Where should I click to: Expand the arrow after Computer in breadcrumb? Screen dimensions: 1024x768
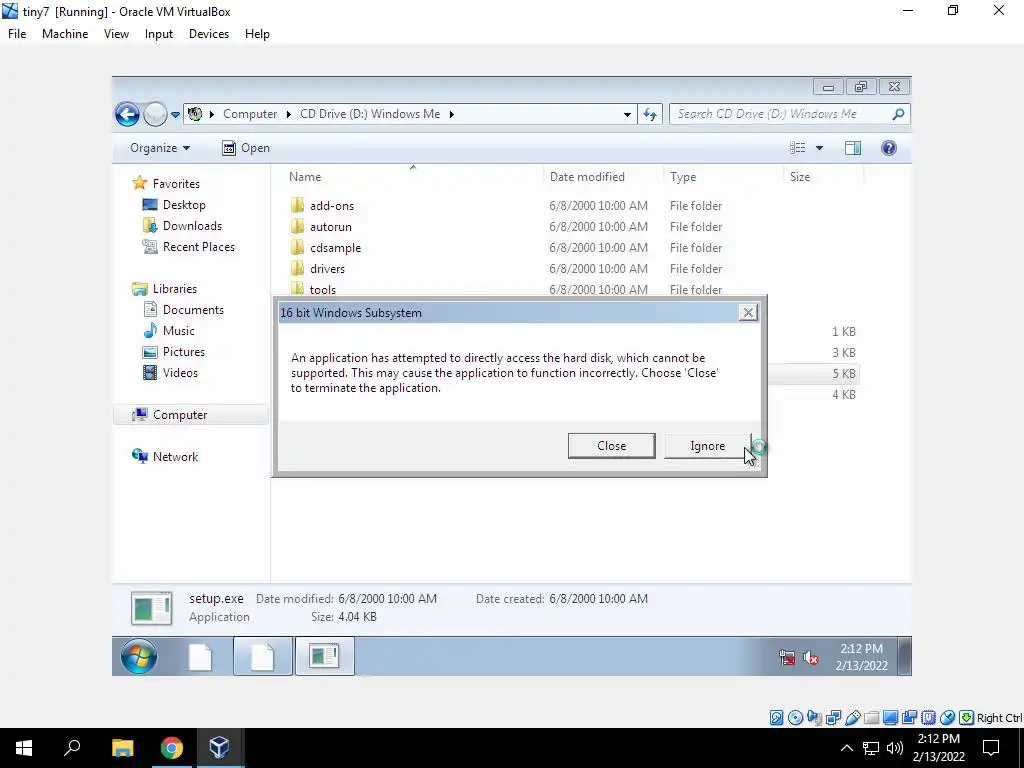pos(289,114)
